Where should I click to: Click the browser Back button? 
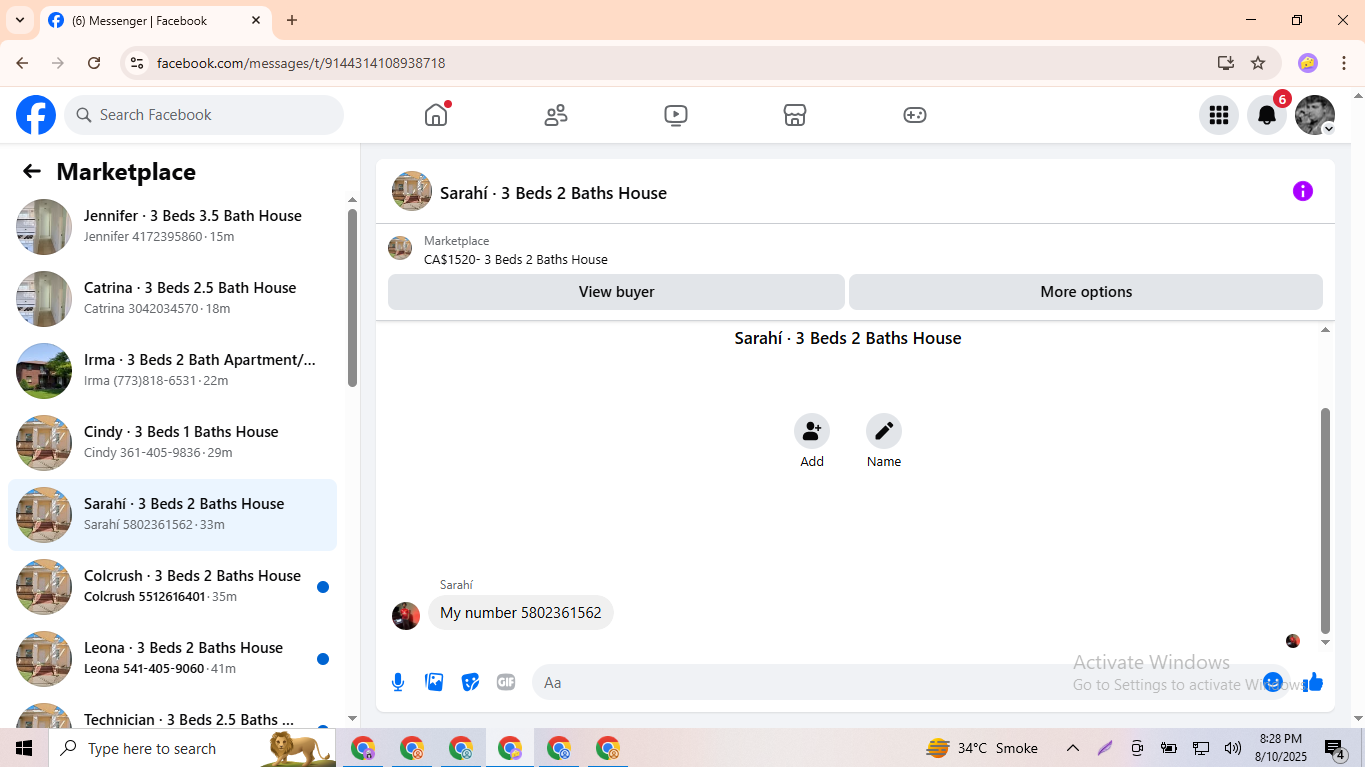point(22,63)
